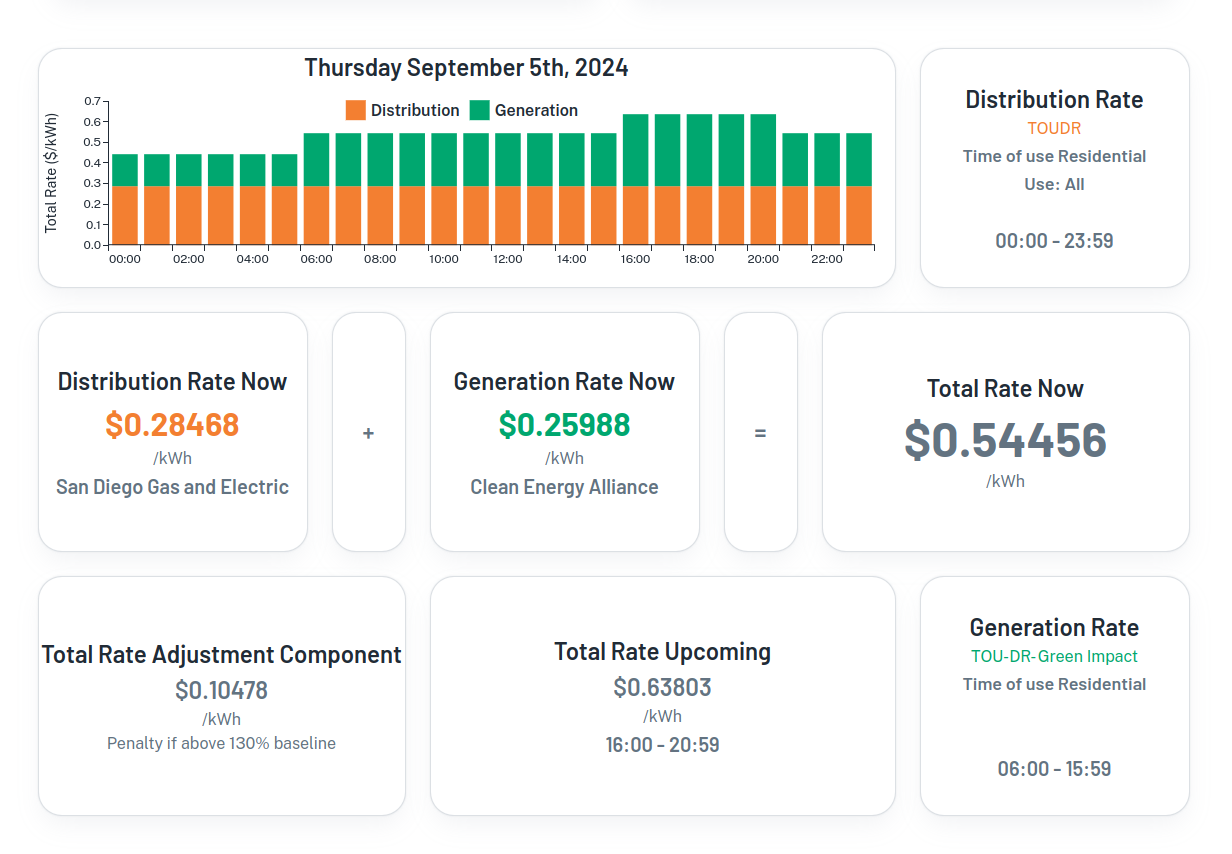The image size is (1232, 854).
Task: Click 'Clean Energy Alliance' provider name
Action: (x=564, y=487)
